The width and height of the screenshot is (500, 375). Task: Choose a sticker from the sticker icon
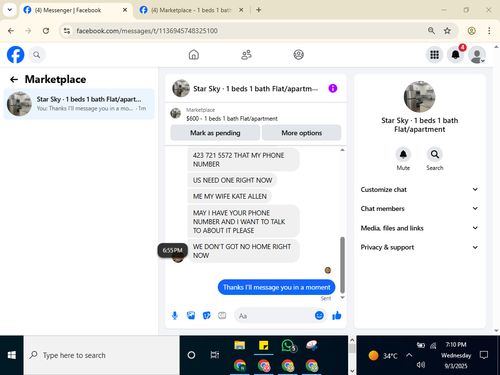pos(207,315)
